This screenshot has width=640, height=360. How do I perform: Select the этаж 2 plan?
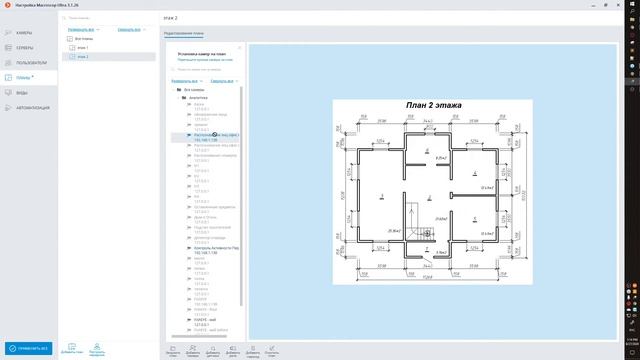(x=109, y=57)
